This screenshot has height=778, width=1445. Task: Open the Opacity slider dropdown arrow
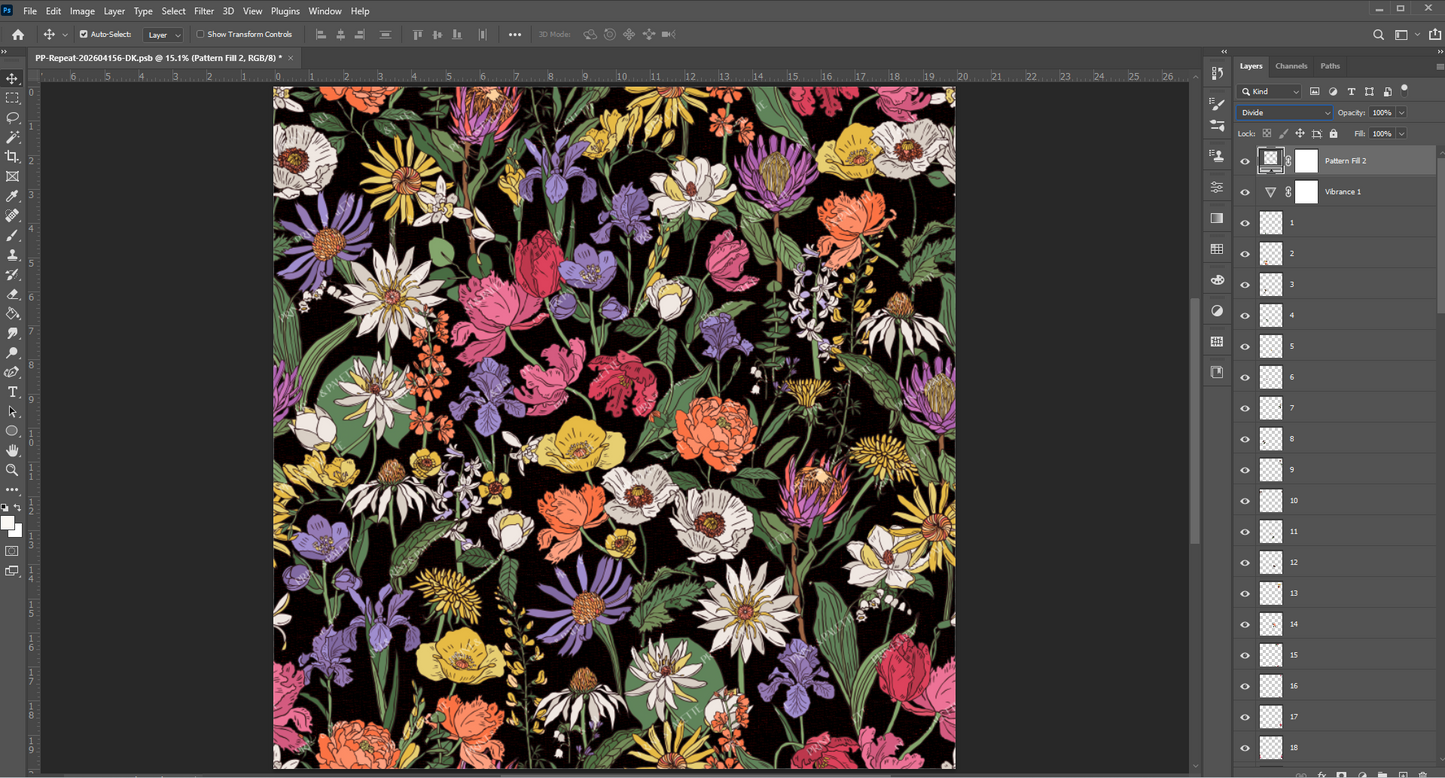[1401, 113]
